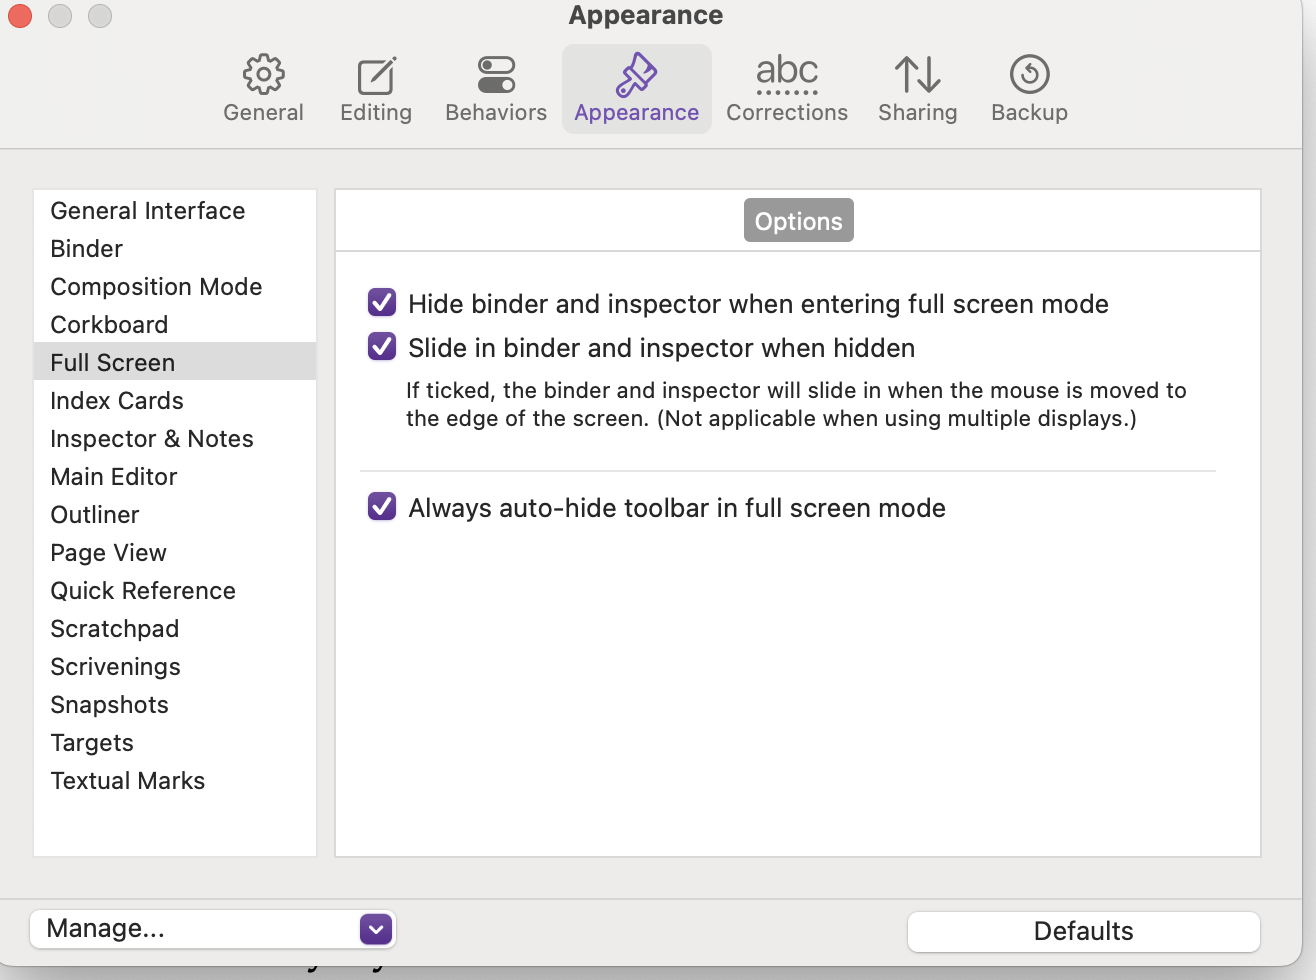Toggle Slide in binder and inspector checkbox
The image size is (1316, 980).
(x=382, y=346)
